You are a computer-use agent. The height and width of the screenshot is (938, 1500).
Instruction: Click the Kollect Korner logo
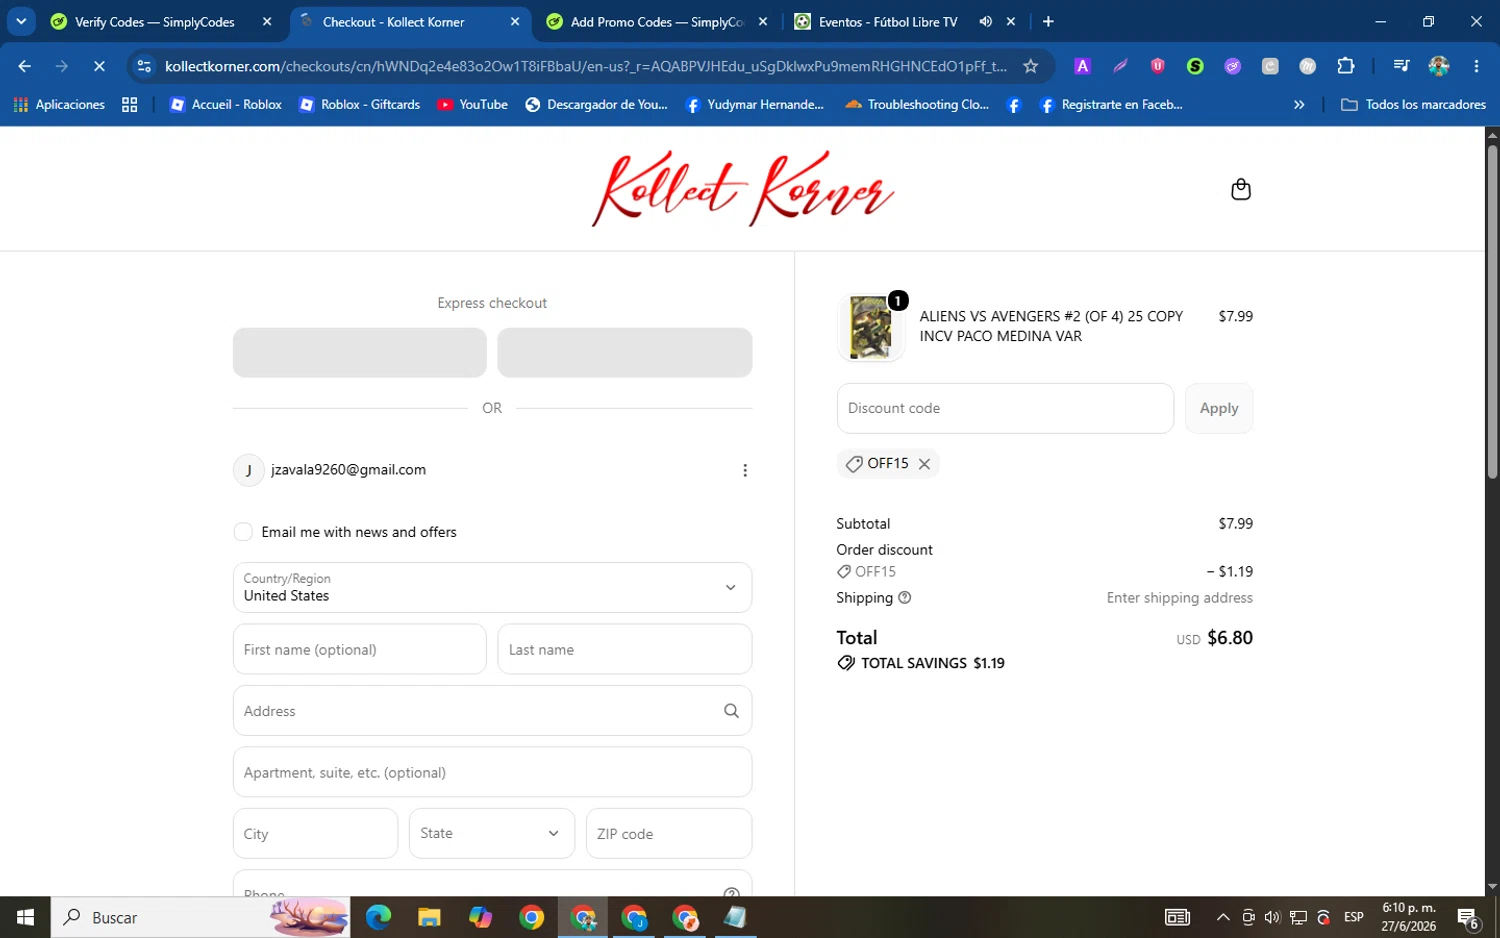(742, 188)
